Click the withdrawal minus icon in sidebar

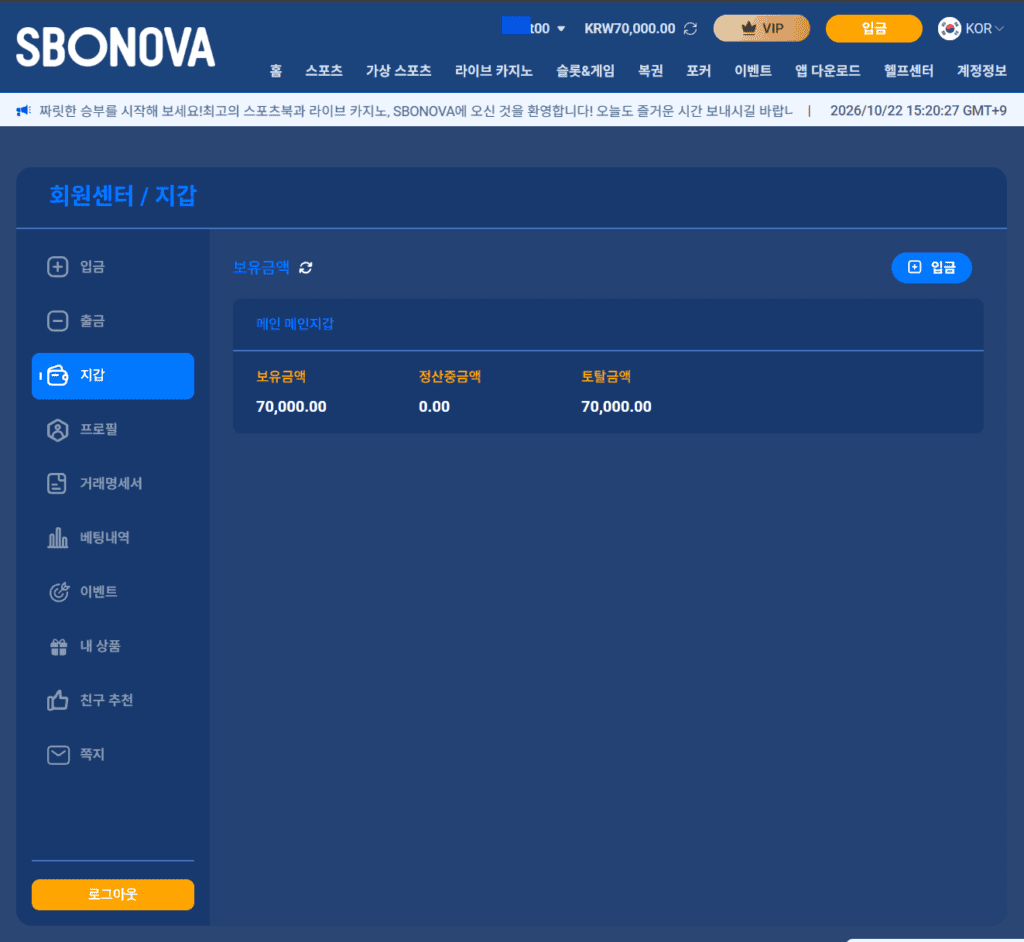click(x=57, y=321)
